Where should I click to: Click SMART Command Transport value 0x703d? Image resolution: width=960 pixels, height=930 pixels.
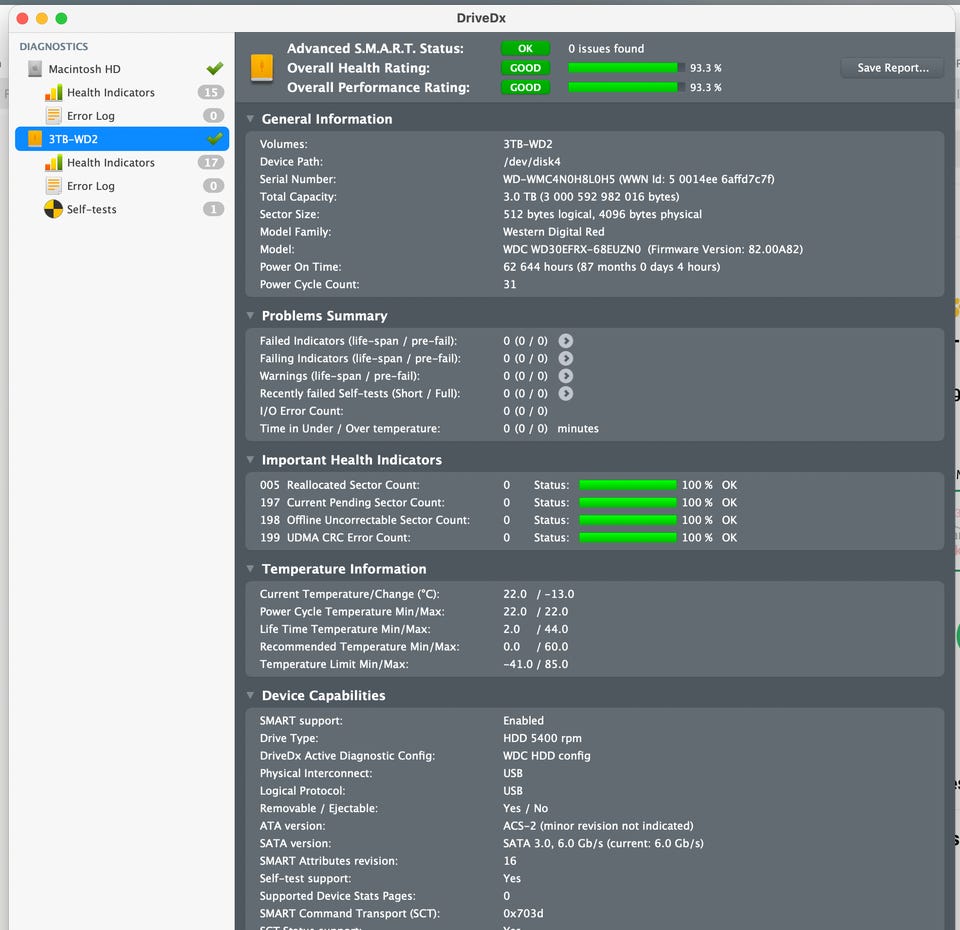click(x=523, y=913)
